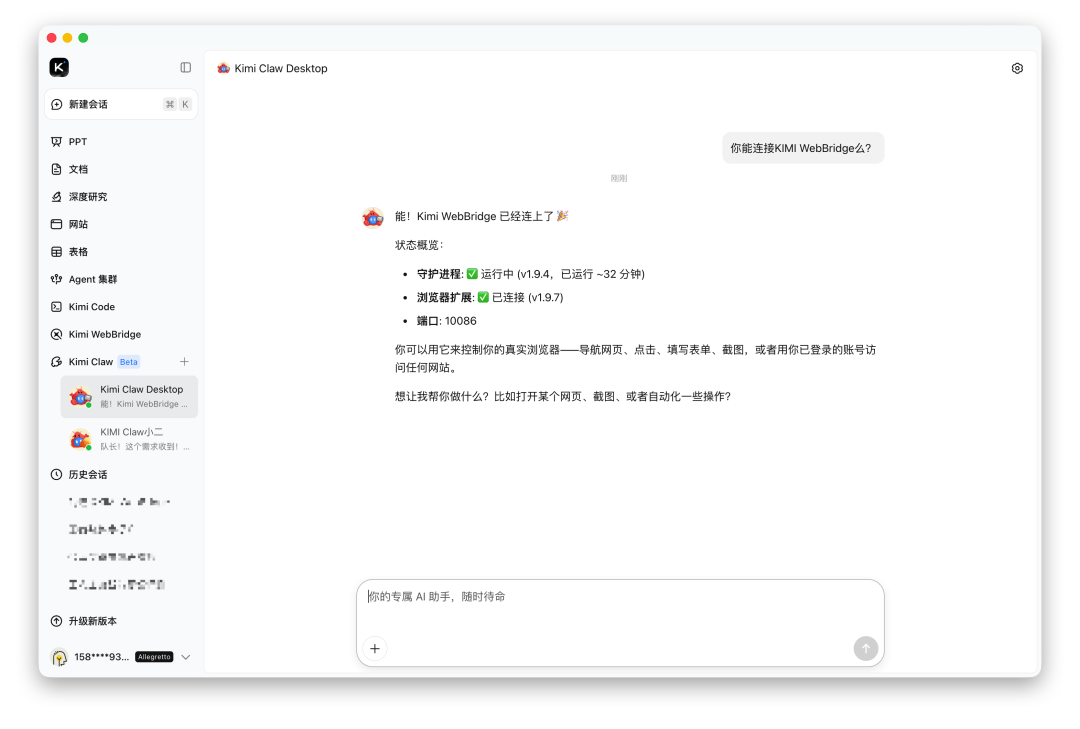
Task: Click the robot icon in chat header
Action: click(x=223, y=68)
